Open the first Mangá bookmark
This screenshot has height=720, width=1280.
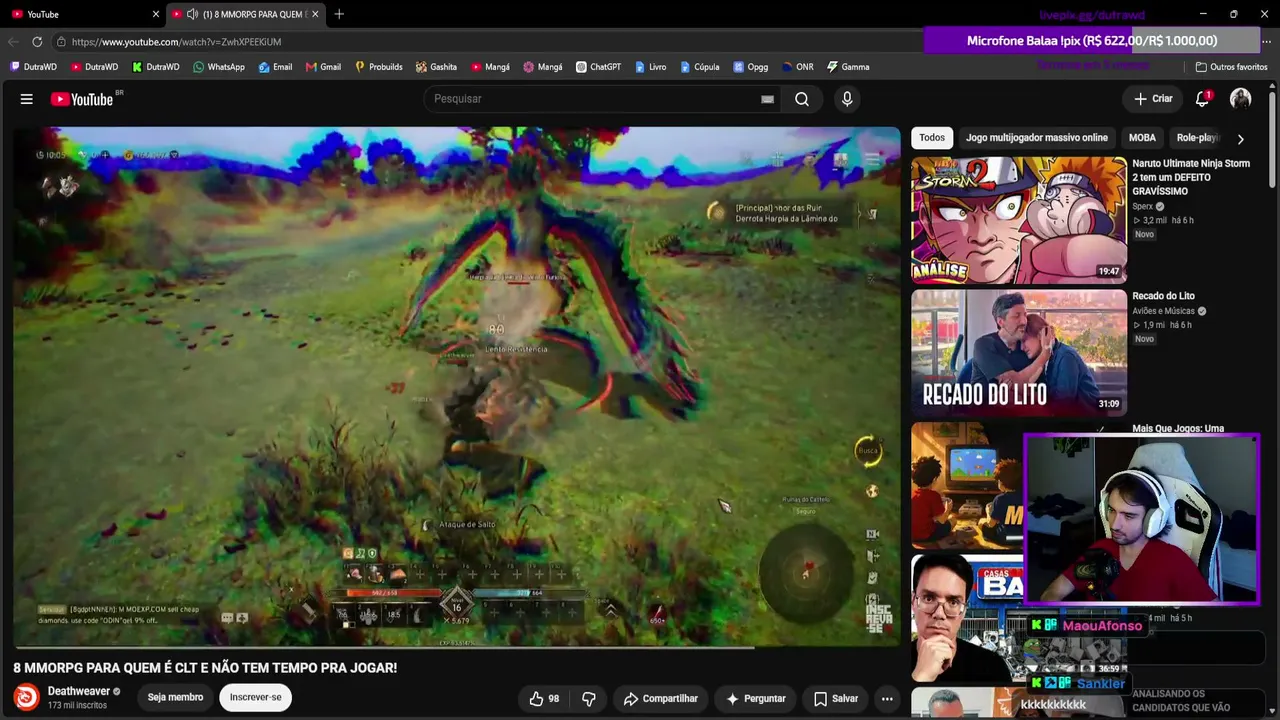pos(490,67)
